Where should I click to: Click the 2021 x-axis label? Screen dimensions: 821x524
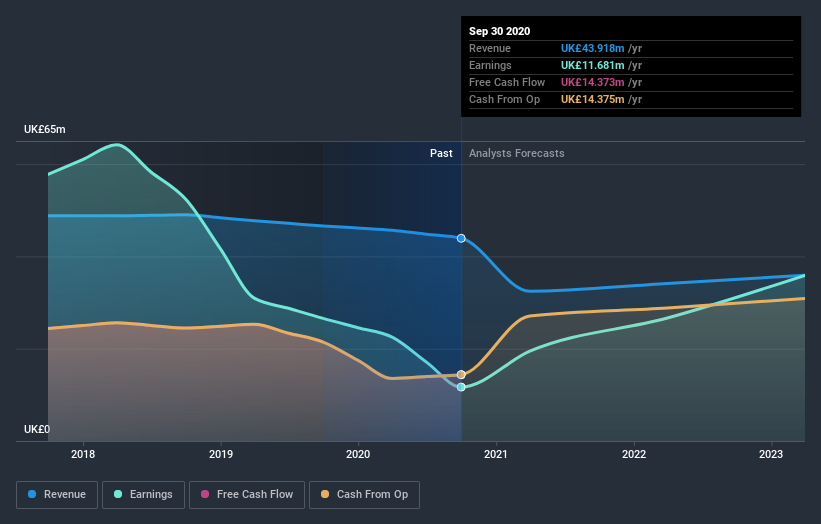[496, 454]
